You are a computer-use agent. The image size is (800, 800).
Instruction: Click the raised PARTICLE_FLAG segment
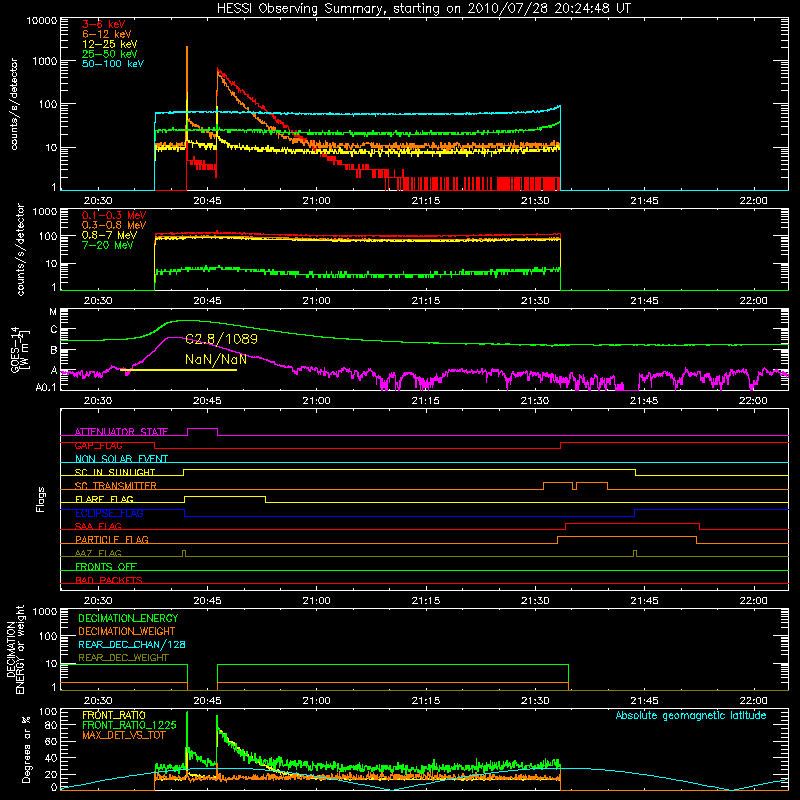pos(627,537)
